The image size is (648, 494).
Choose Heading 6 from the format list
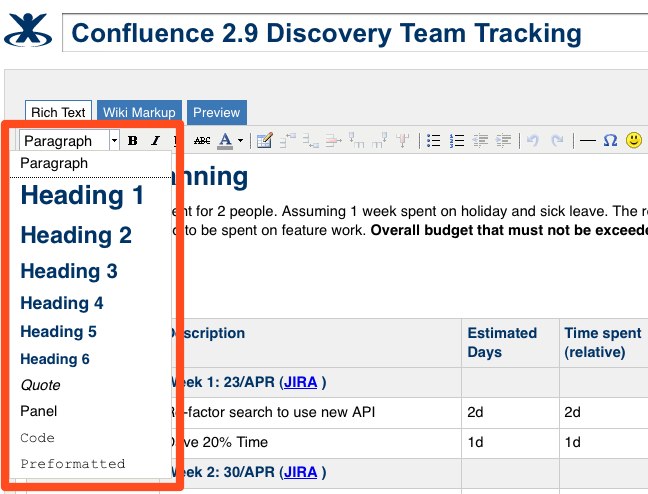click(90, 359)
